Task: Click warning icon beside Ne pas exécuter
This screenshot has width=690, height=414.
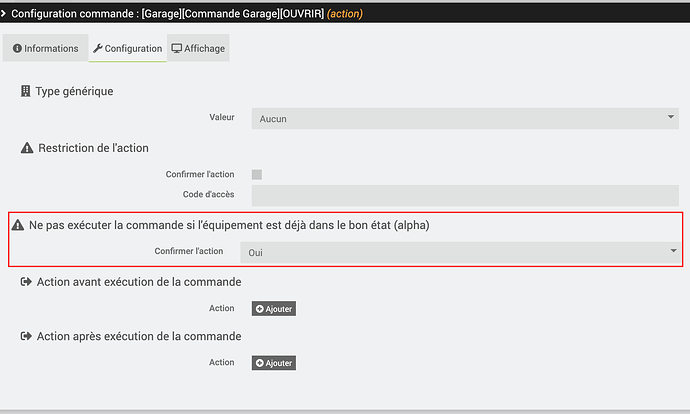Action: coord(18,225)
